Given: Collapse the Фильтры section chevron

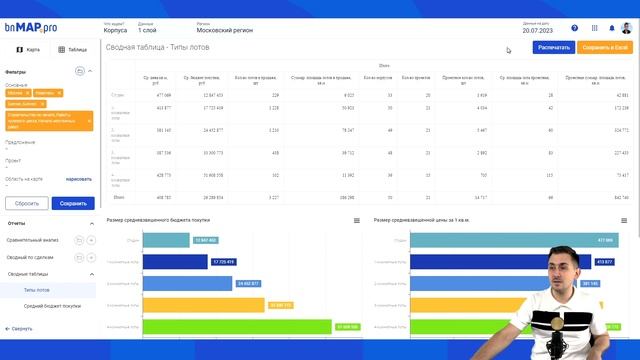Looking at the screenshot, I should click(x=90, y=71).
